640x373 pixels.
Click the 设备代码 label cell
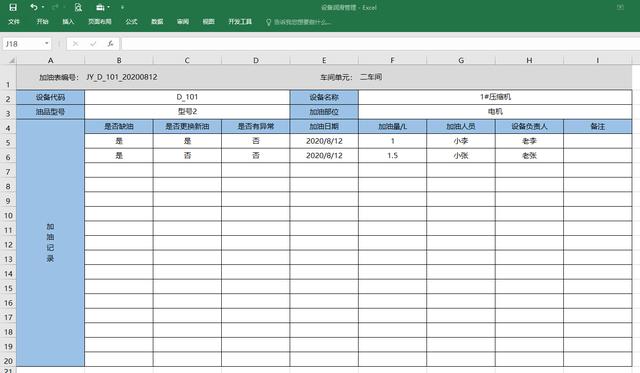click(50, 98)
